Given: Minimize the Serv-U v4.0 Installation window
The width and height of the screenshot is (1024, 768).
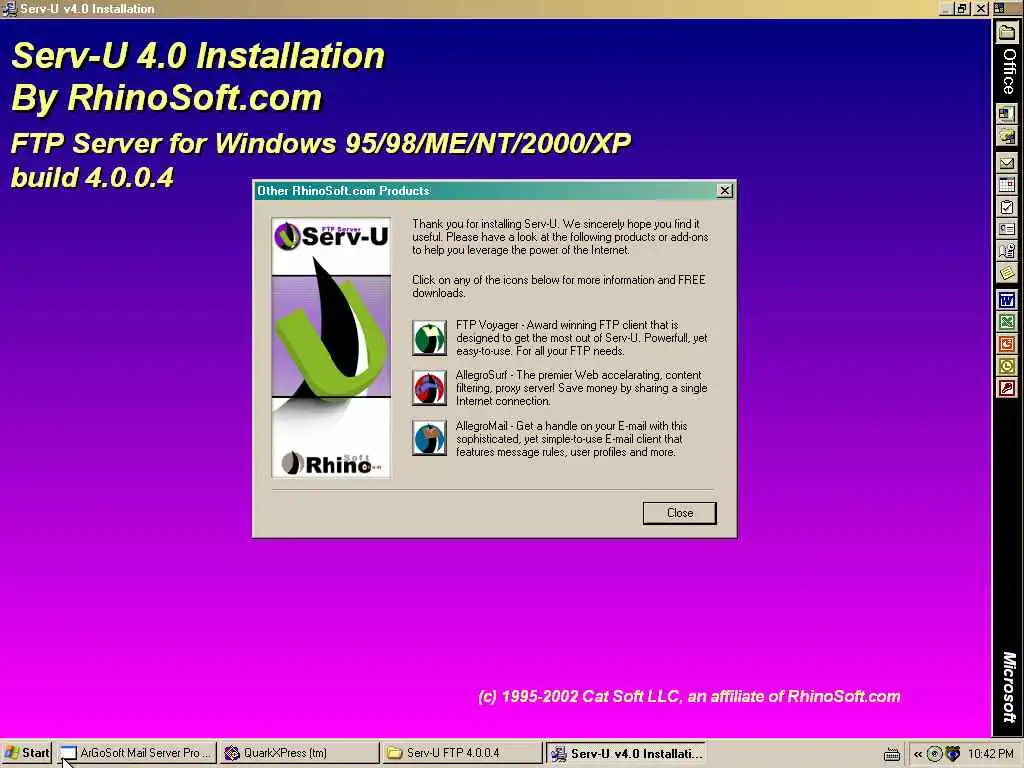Looking at the screenshot, I should click(x=946, y=8).
